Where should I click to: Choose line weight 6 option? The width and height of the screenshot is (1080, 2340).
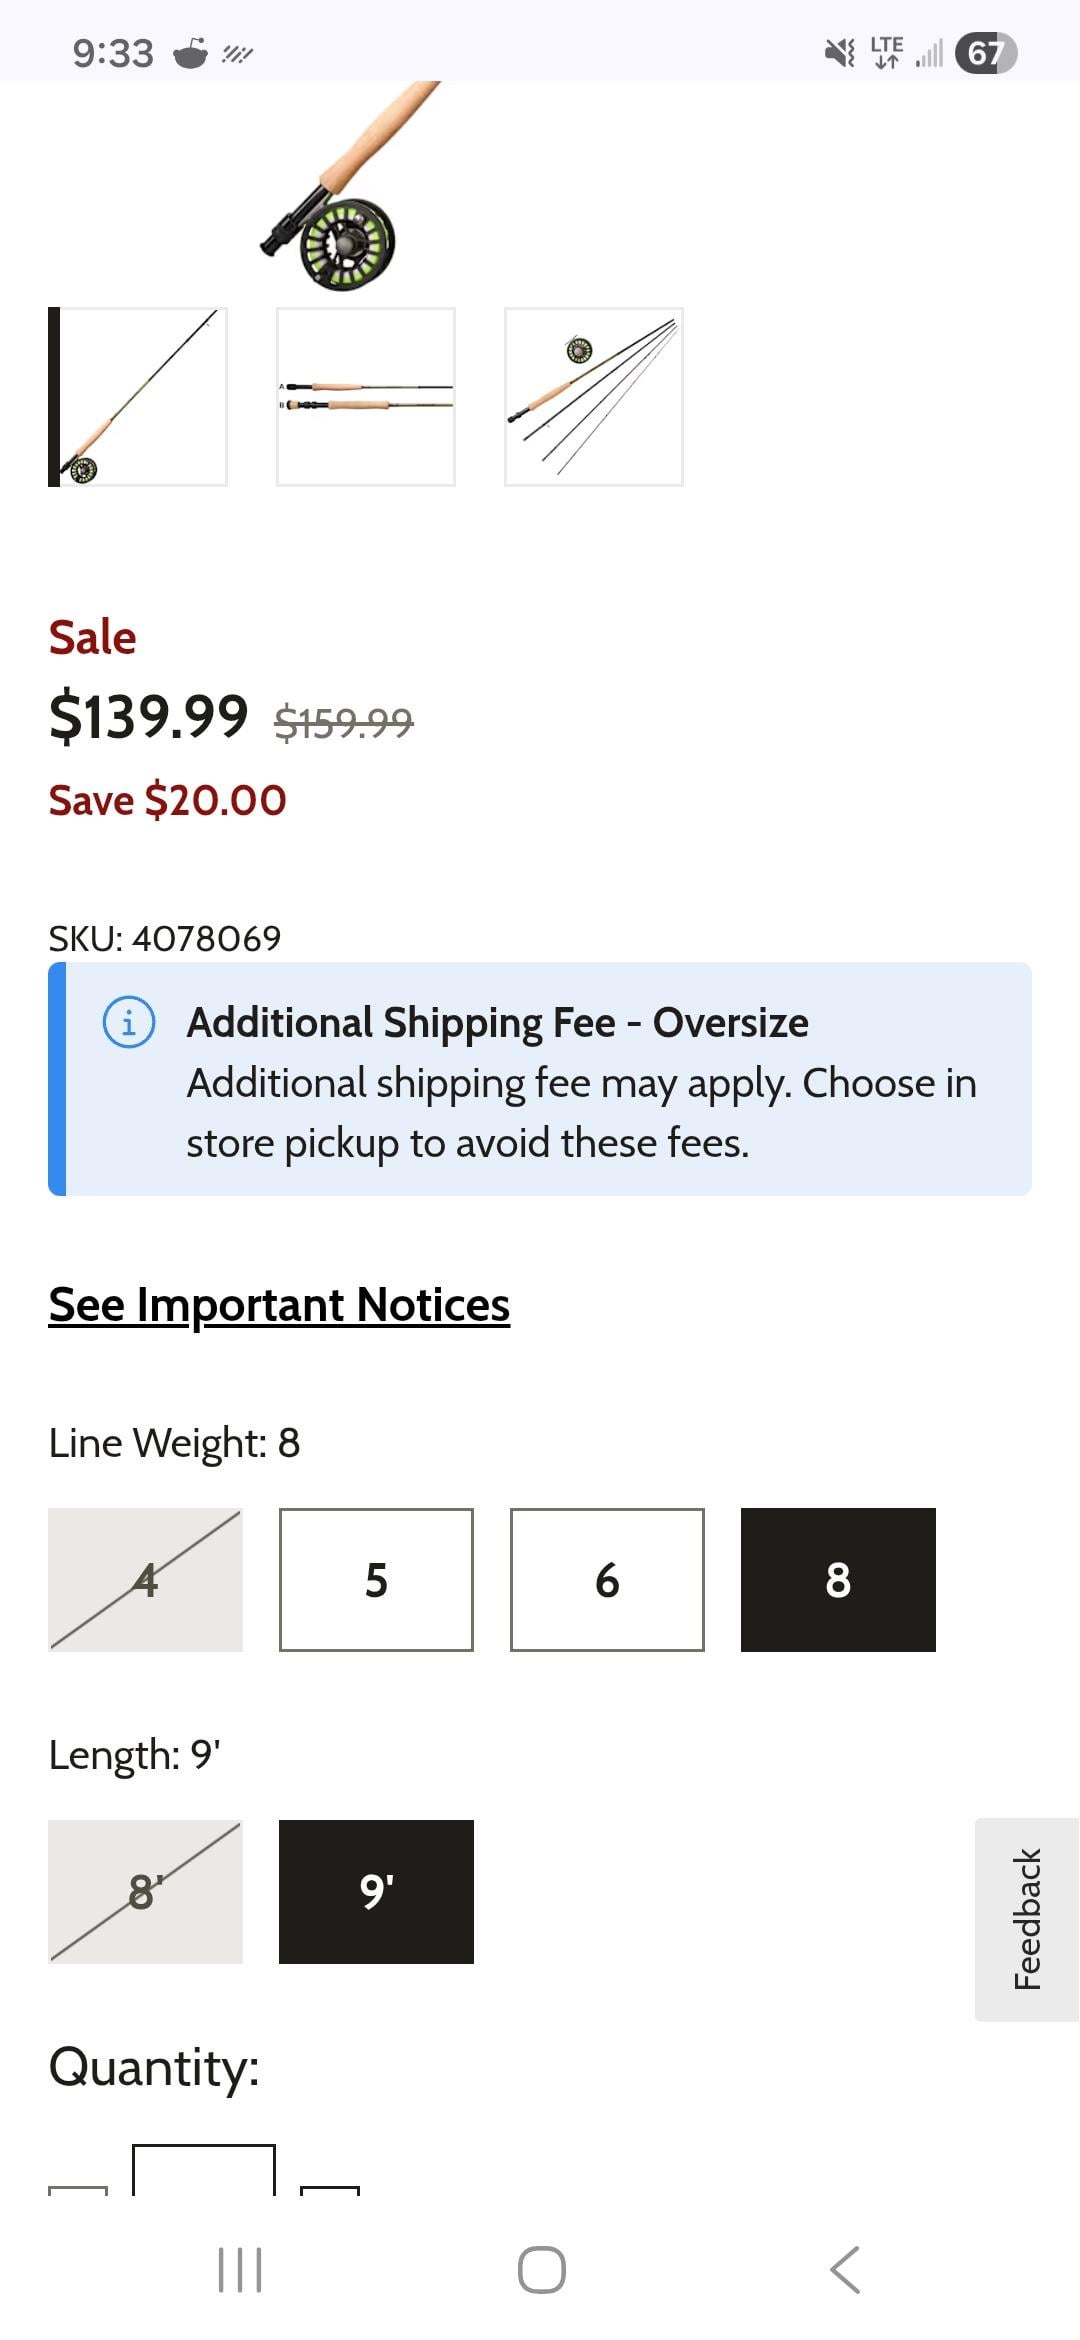tap(607, 1580)
